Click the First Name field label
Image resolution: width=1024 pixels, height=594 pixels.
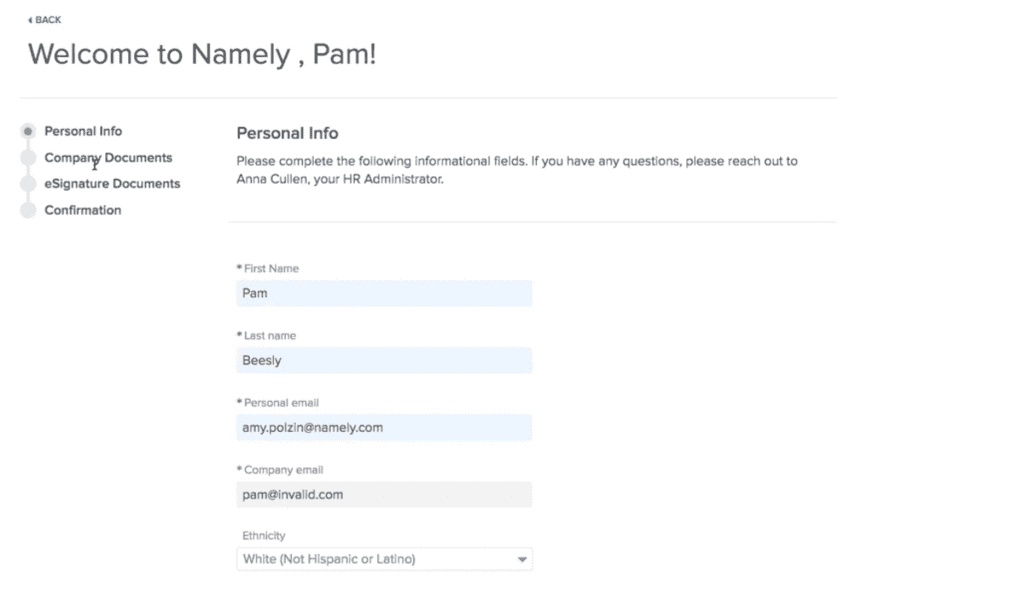pos(271,269)
